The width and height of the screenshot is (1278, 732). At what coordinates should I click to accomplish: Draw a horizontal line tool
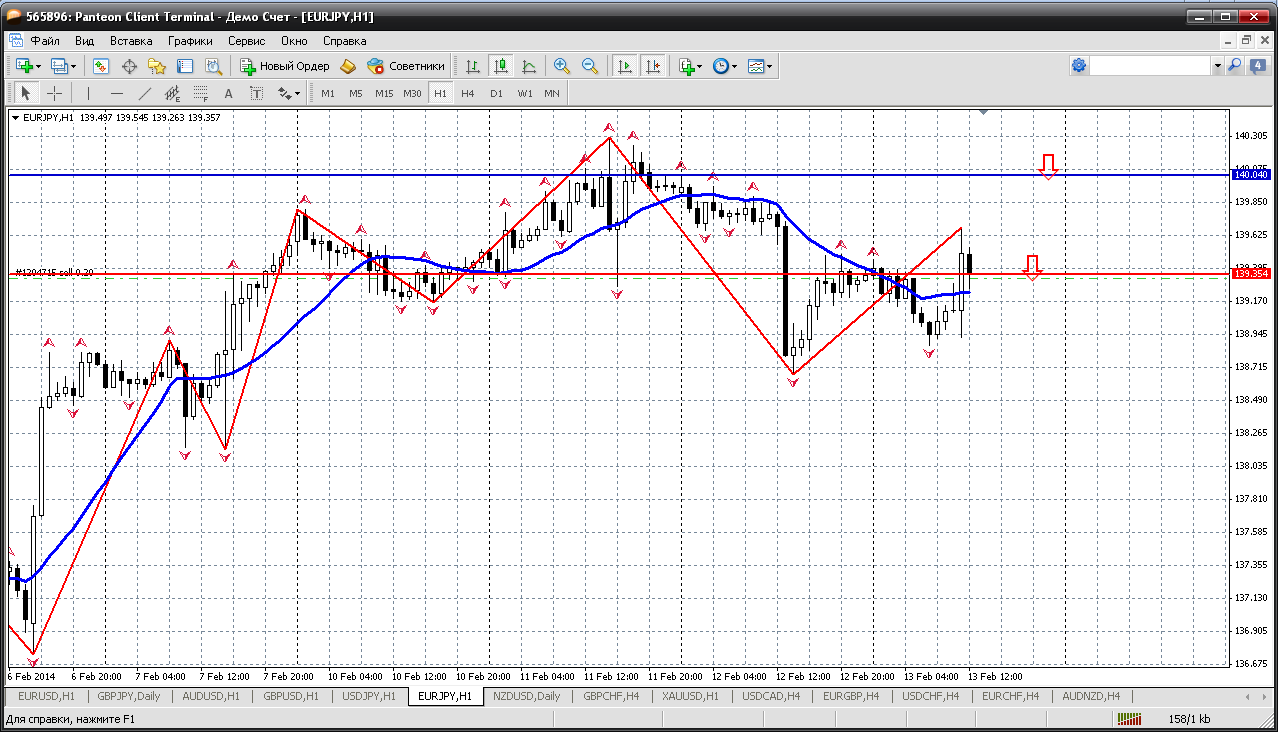(x=117, y=93)
